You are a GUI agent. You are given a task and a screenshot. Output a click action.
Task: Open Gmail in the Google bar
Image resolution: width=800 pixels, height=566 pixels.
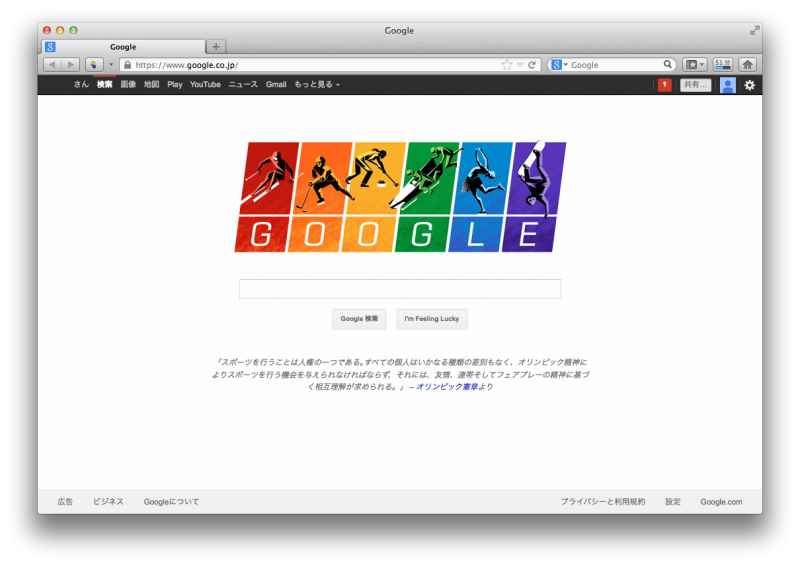click(x=276, y=84)
